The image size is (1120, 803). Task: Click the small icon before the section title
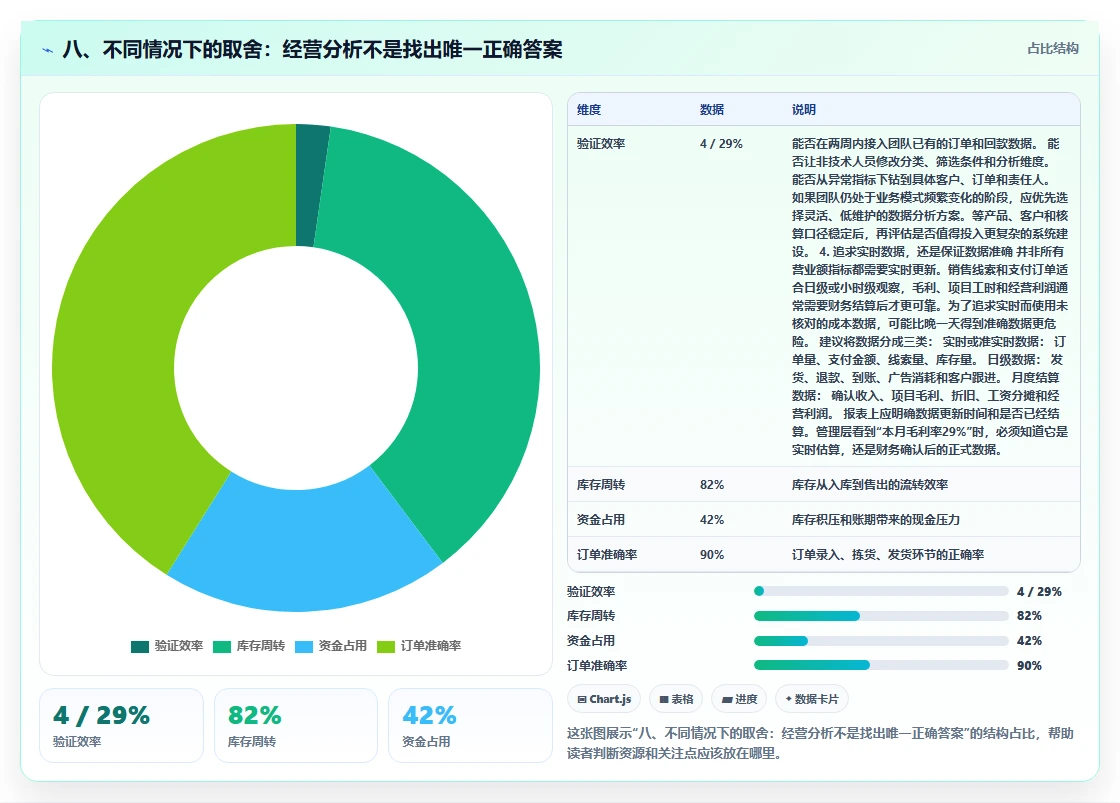[48, 50]
